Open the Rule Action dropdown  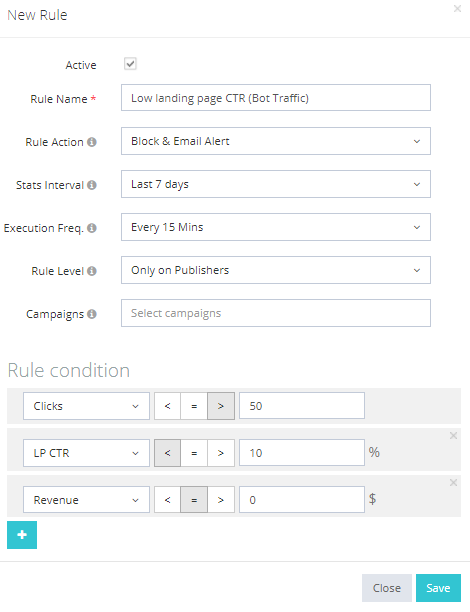coord(276,141)
